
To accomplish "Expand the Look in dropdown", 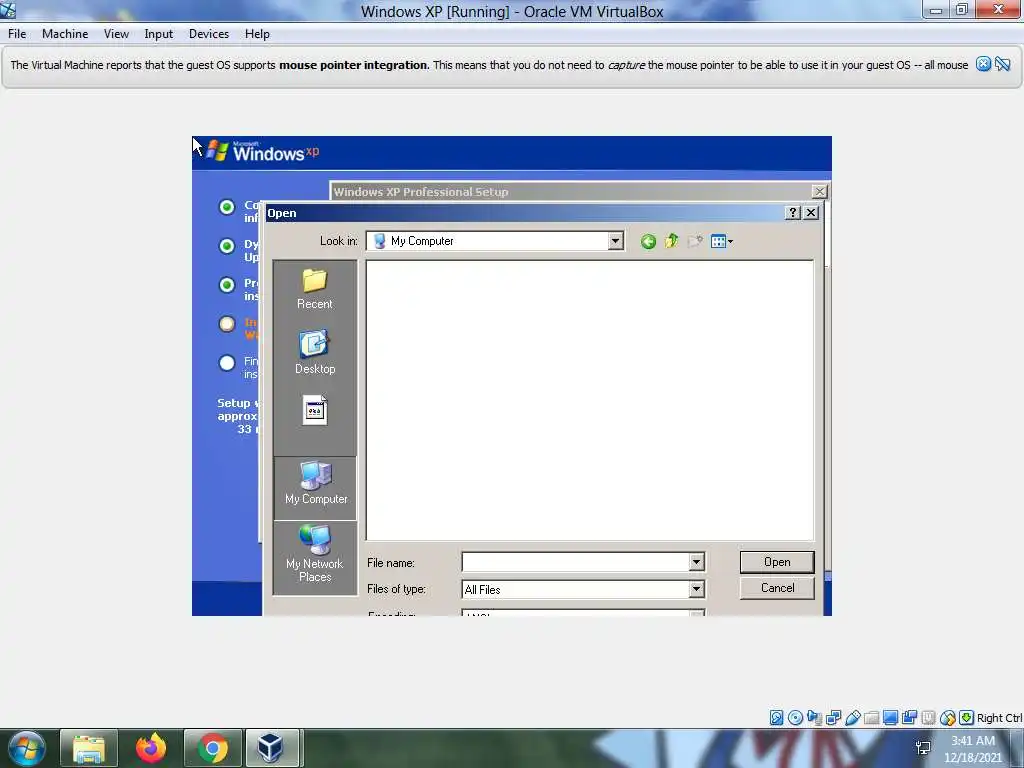I will pyautogui.click(x=615, y=242).
